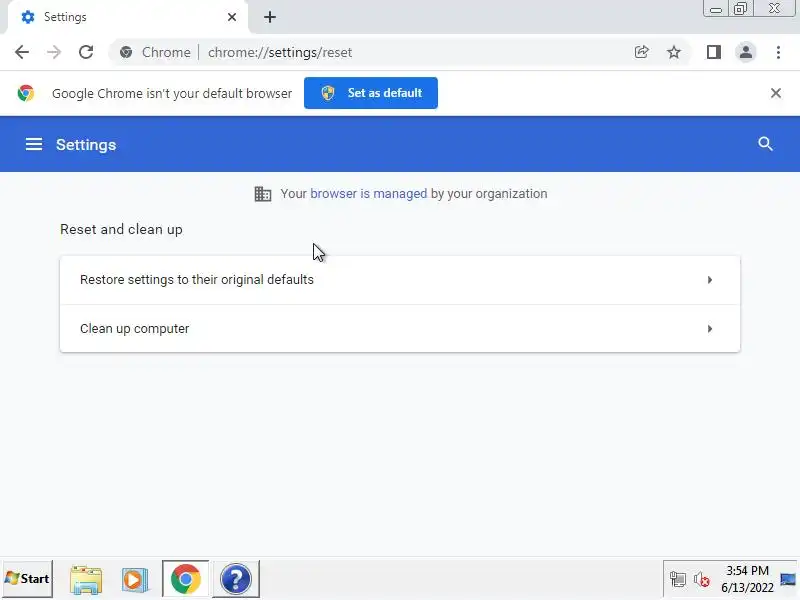Click the Set as default button
The image size is (800, 600).
[x=371, y=93]
